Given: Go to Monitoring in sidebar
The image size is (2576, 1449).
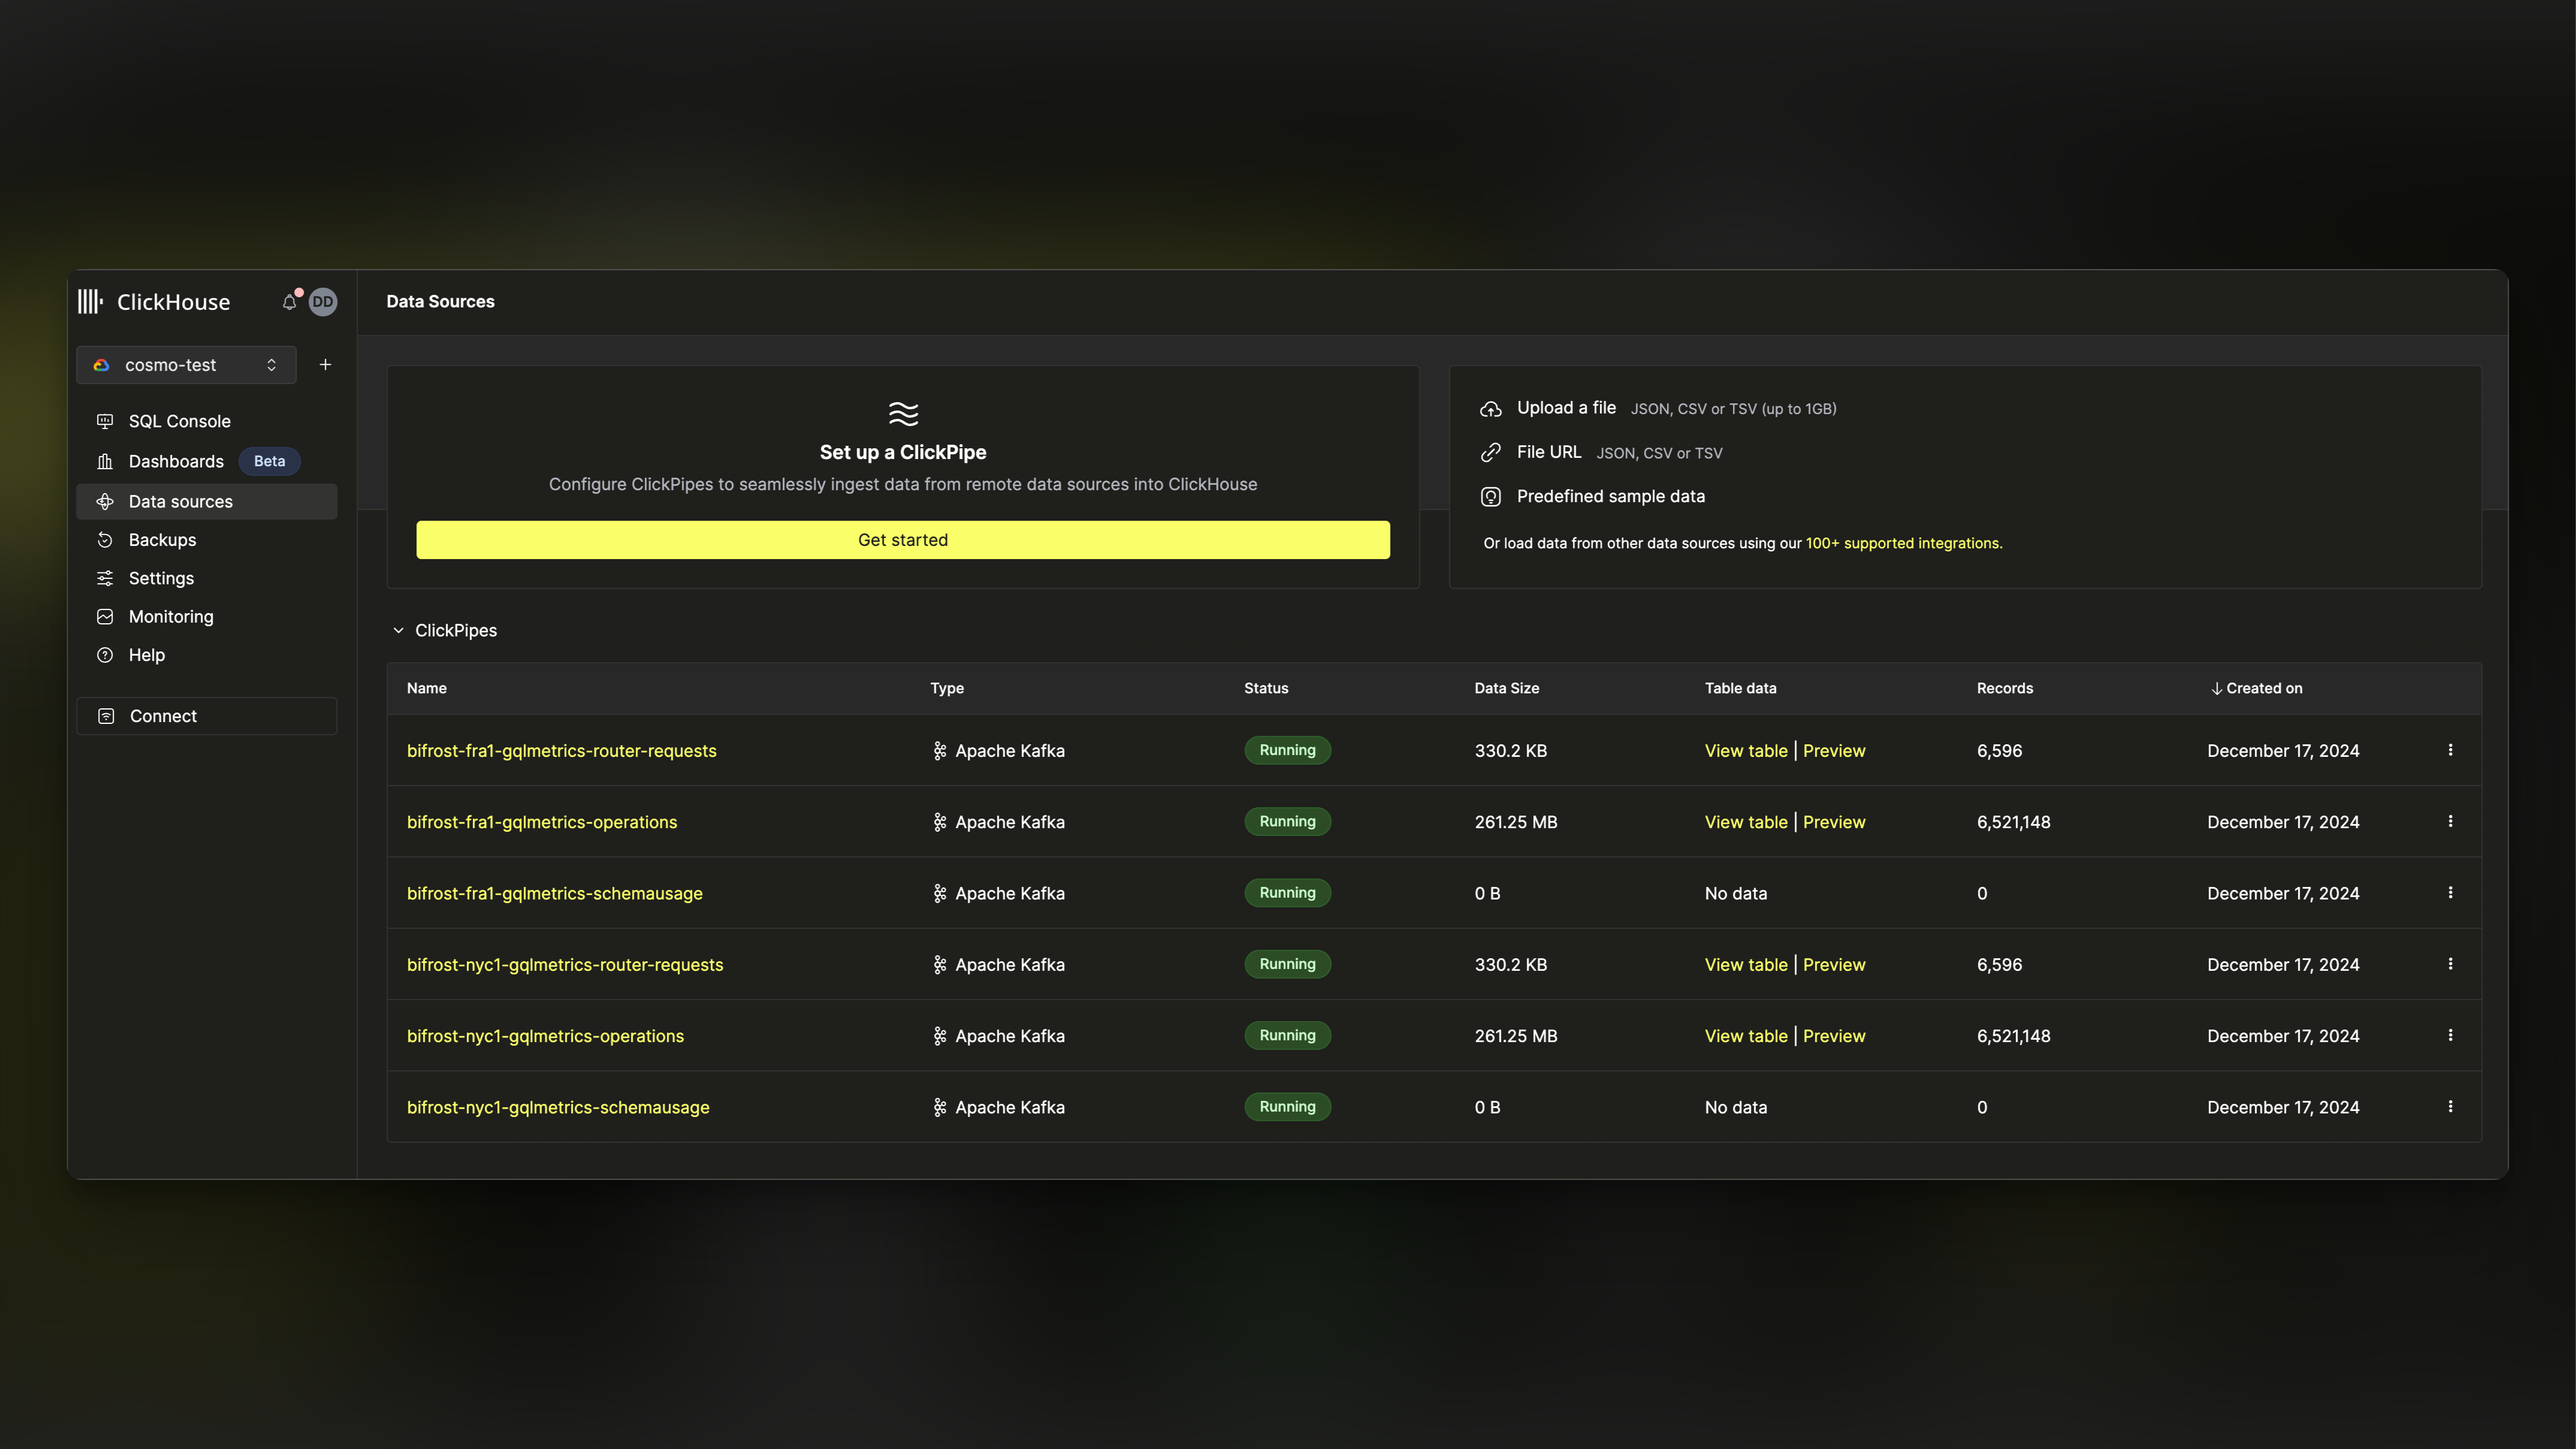Looking at the screenshot, I should (170, 617).
